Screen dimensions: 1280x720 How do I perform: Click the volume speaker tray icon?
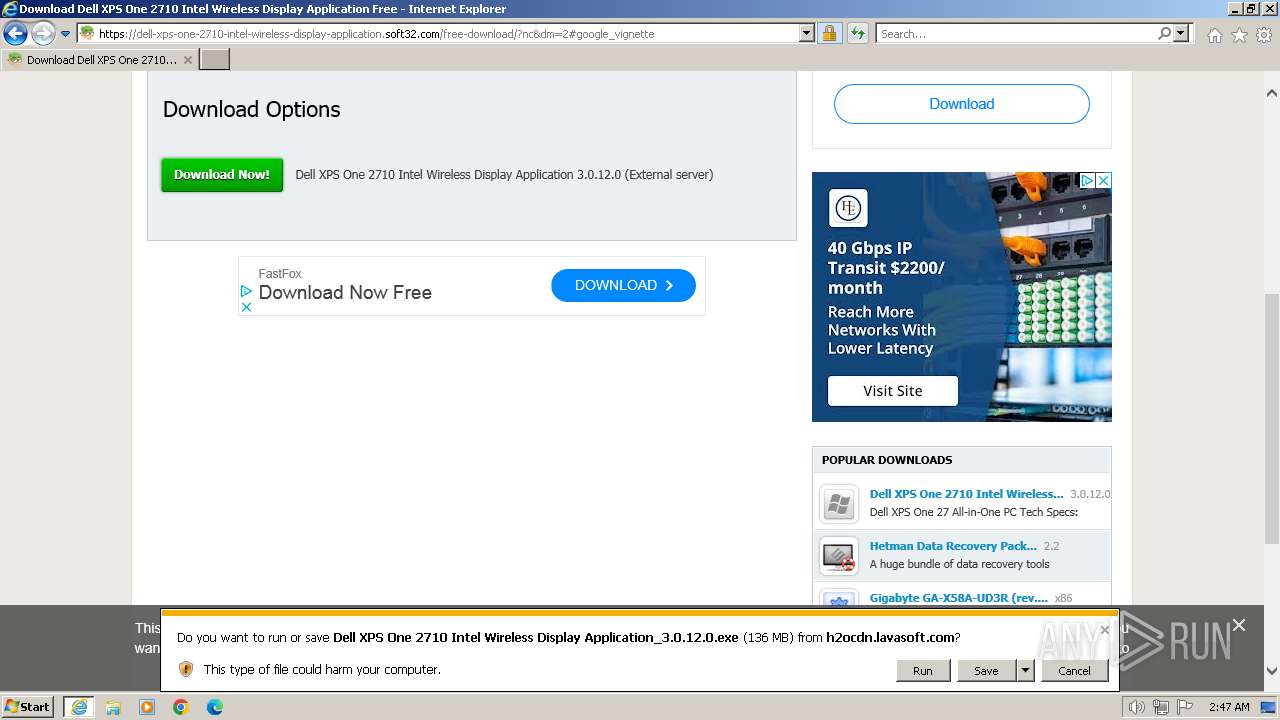pos(1136,707)
